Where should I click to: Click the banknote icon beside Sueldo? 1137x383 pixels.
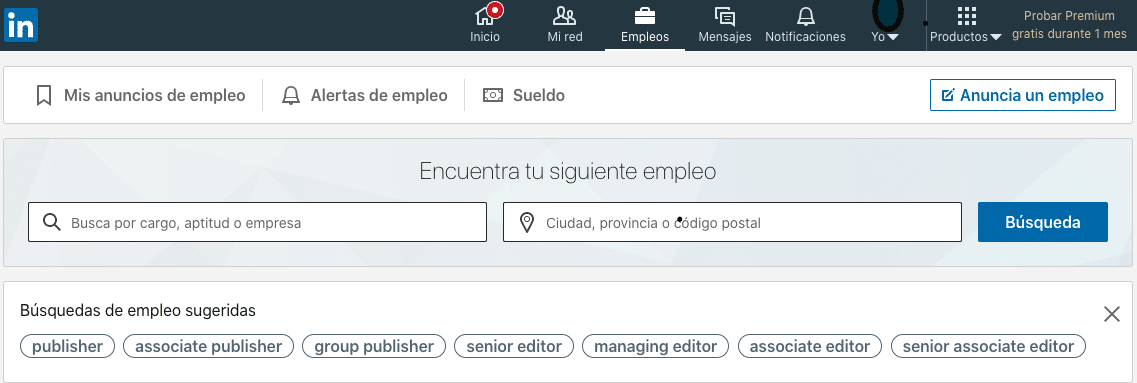(x=493, y=95)
